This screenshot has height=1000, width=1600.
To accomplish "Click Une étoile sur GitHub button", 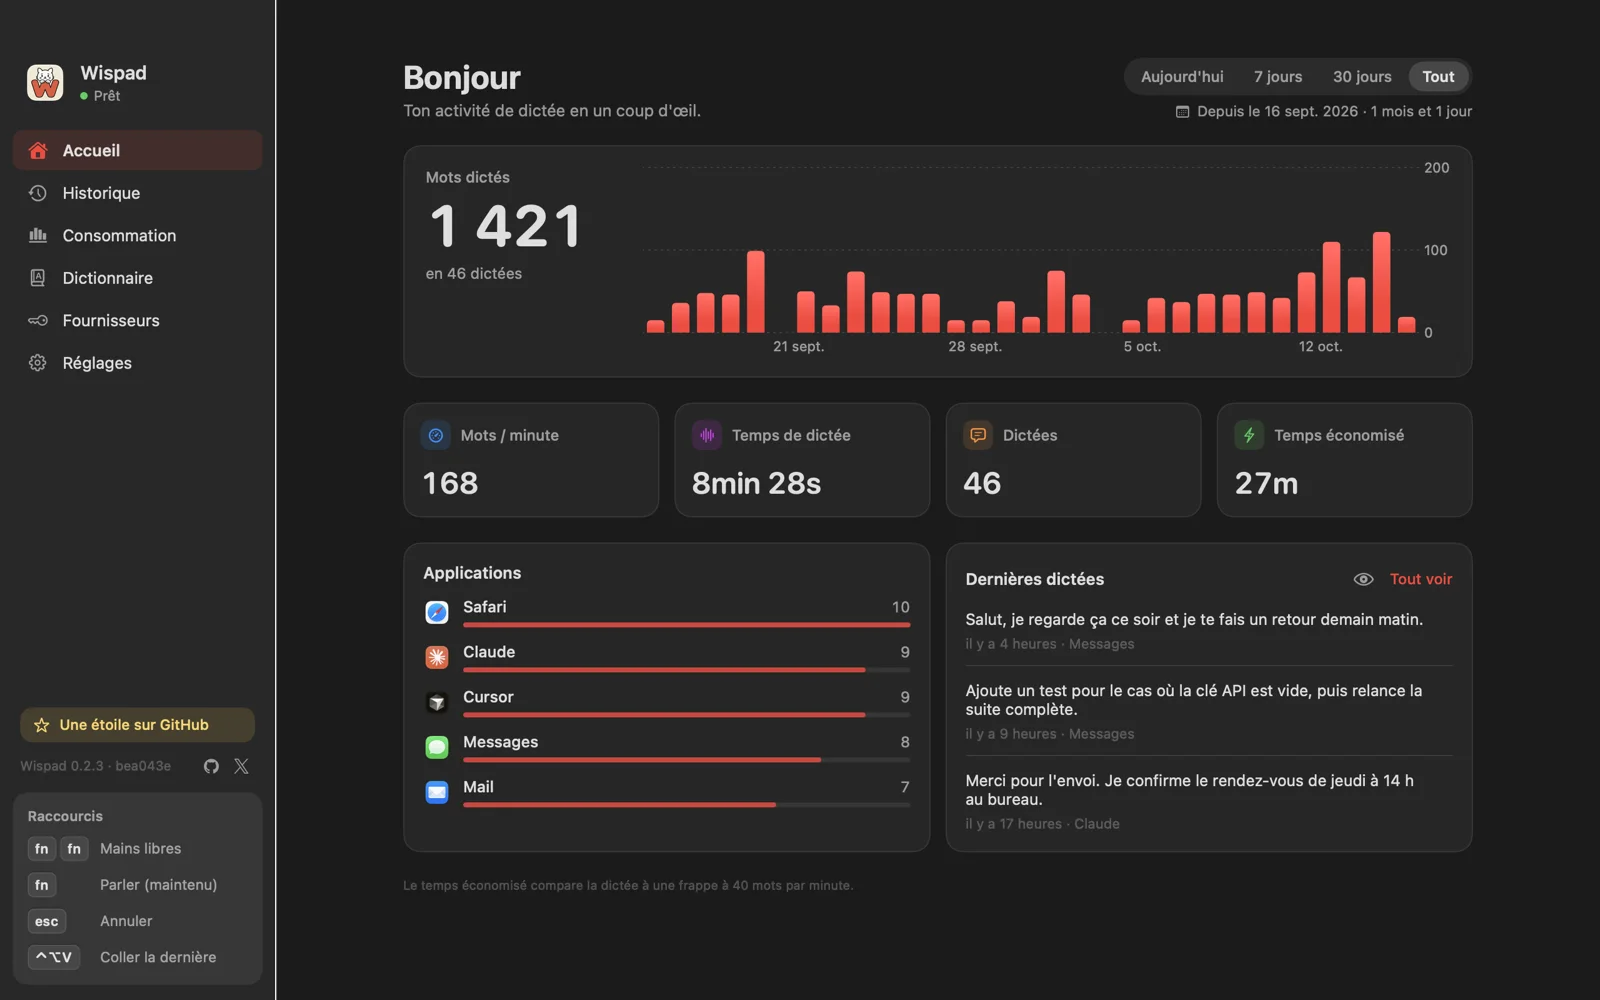I will tap(137, 725).
